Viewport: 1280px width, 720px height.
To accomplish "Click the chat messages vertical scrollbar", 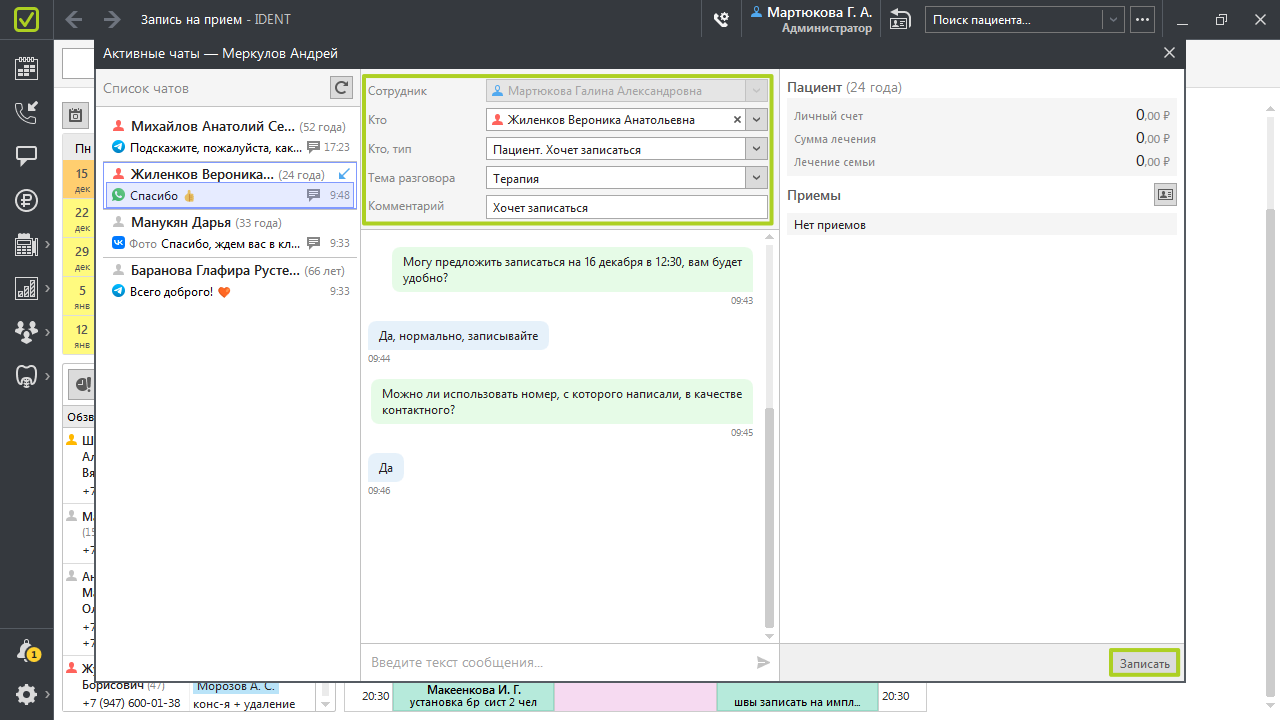I will click(x=769, y=516).
